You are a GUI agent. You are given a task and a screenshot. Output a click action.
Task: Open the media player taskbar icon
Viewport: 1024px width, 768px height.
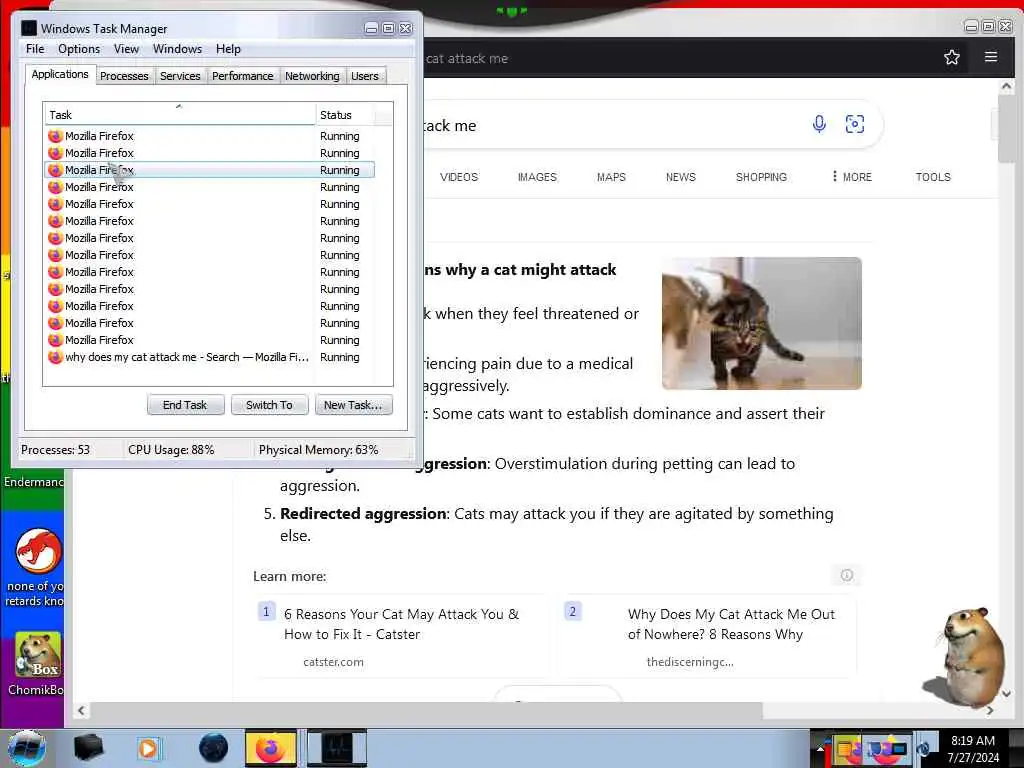coord(149,748)
